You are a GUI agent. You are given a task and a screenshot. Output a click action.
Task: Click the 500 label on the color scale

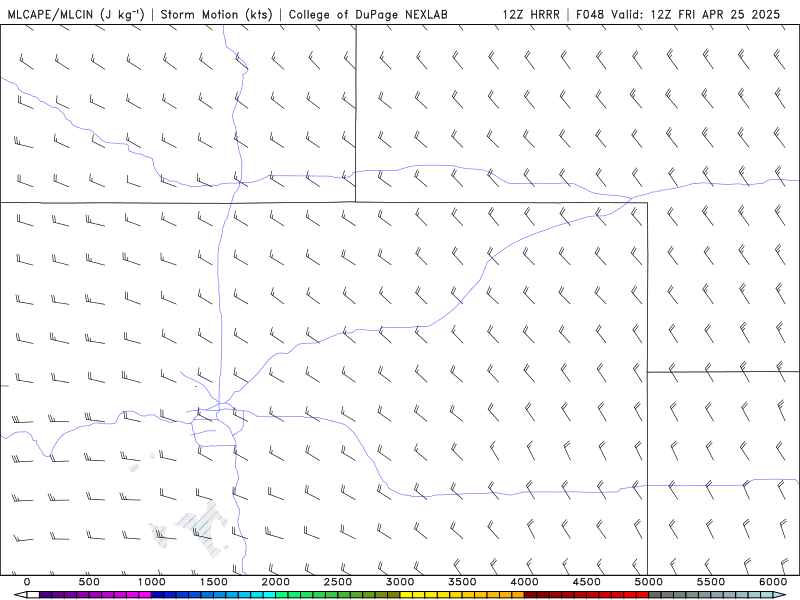tap(89, 582)
